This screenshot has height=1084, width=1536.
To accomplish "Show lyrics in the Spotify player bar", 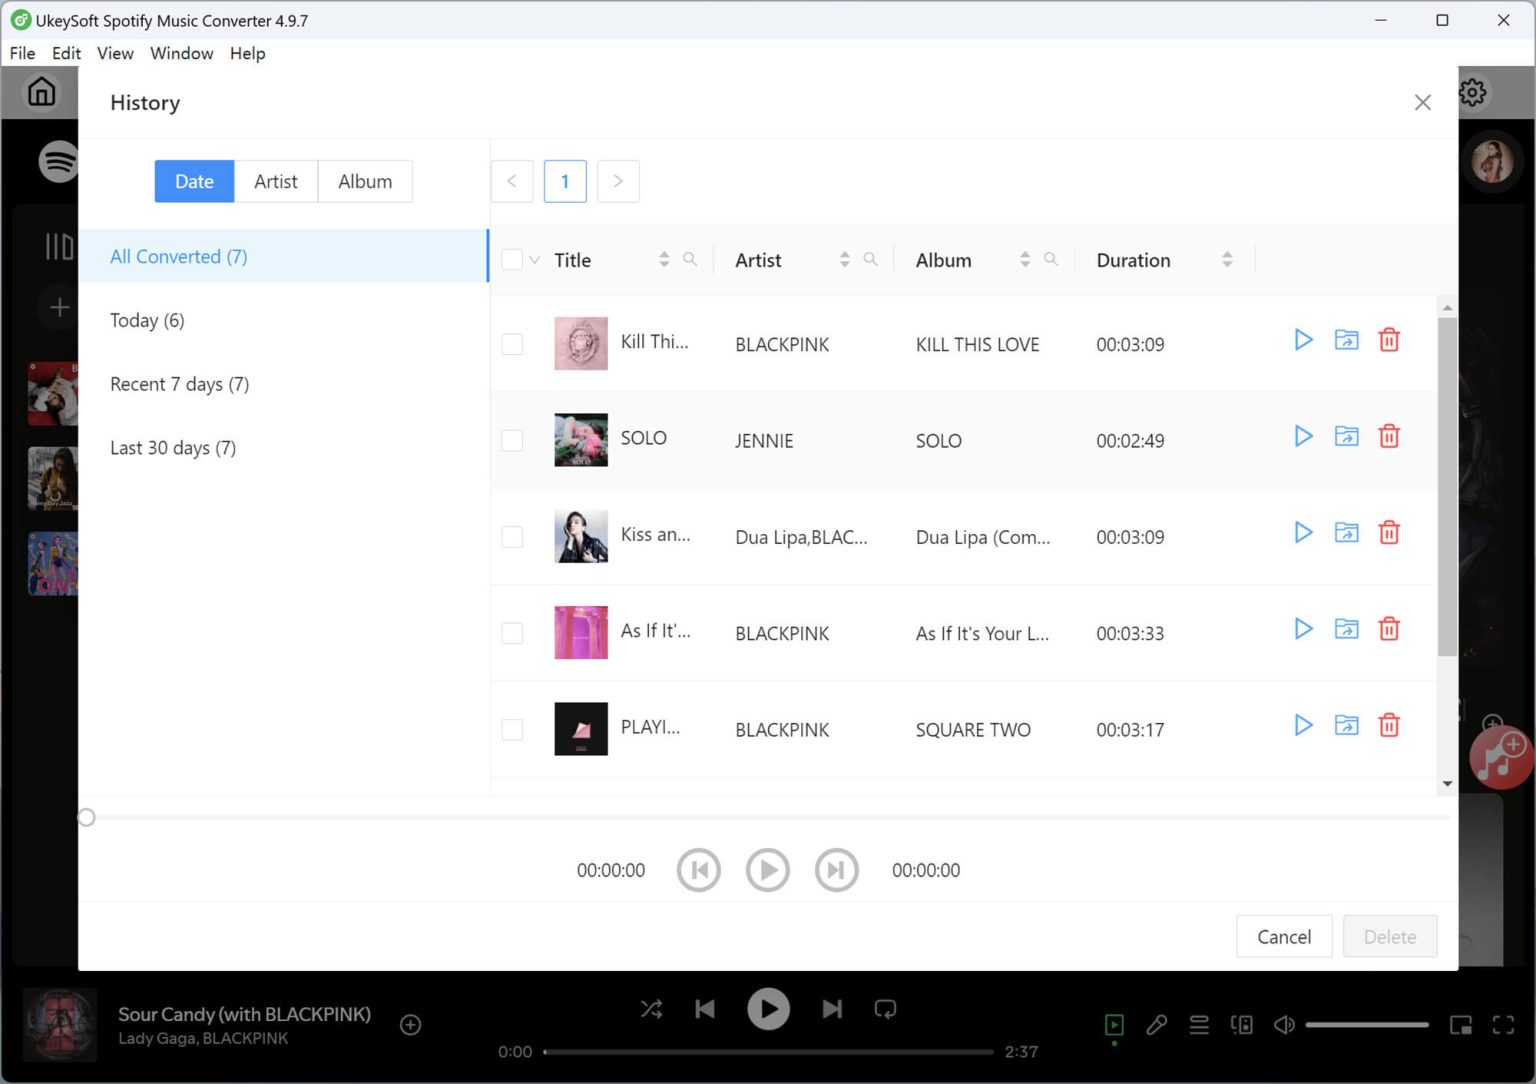I will click(x=1157, y=1025).
